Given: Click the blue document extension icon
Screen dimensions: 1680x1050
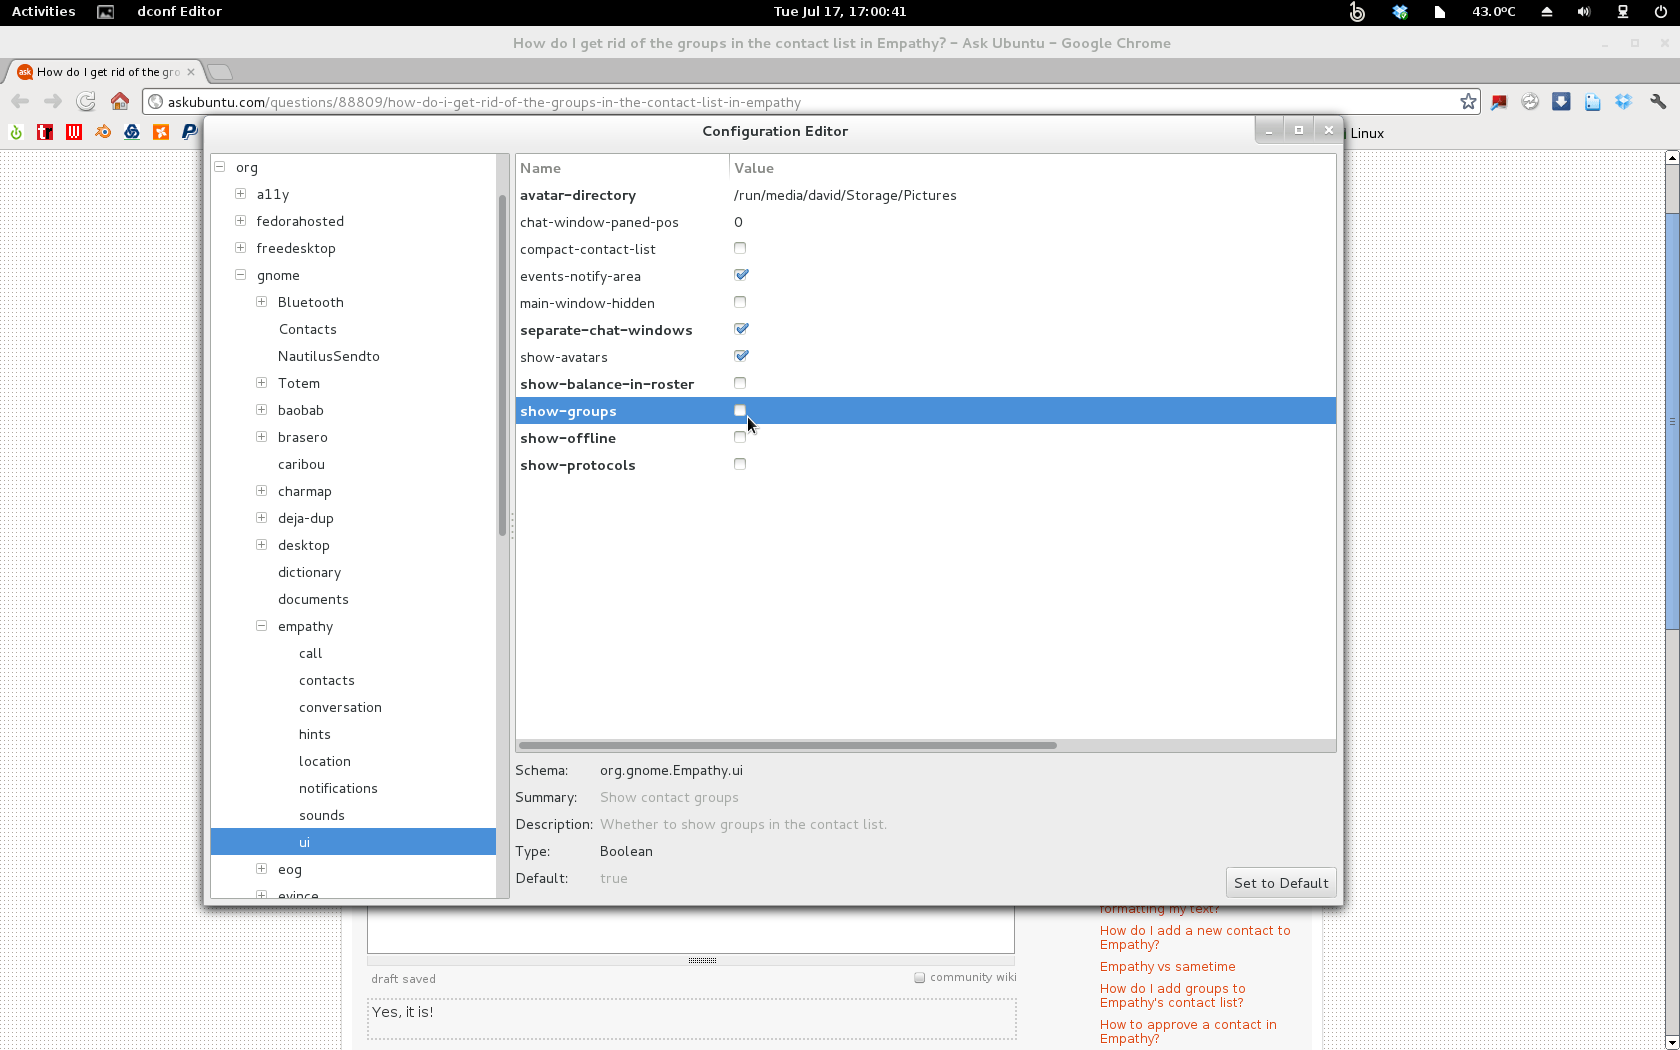Looking at the screenshot, I should pyautogui.click(x=1592, y=102).
